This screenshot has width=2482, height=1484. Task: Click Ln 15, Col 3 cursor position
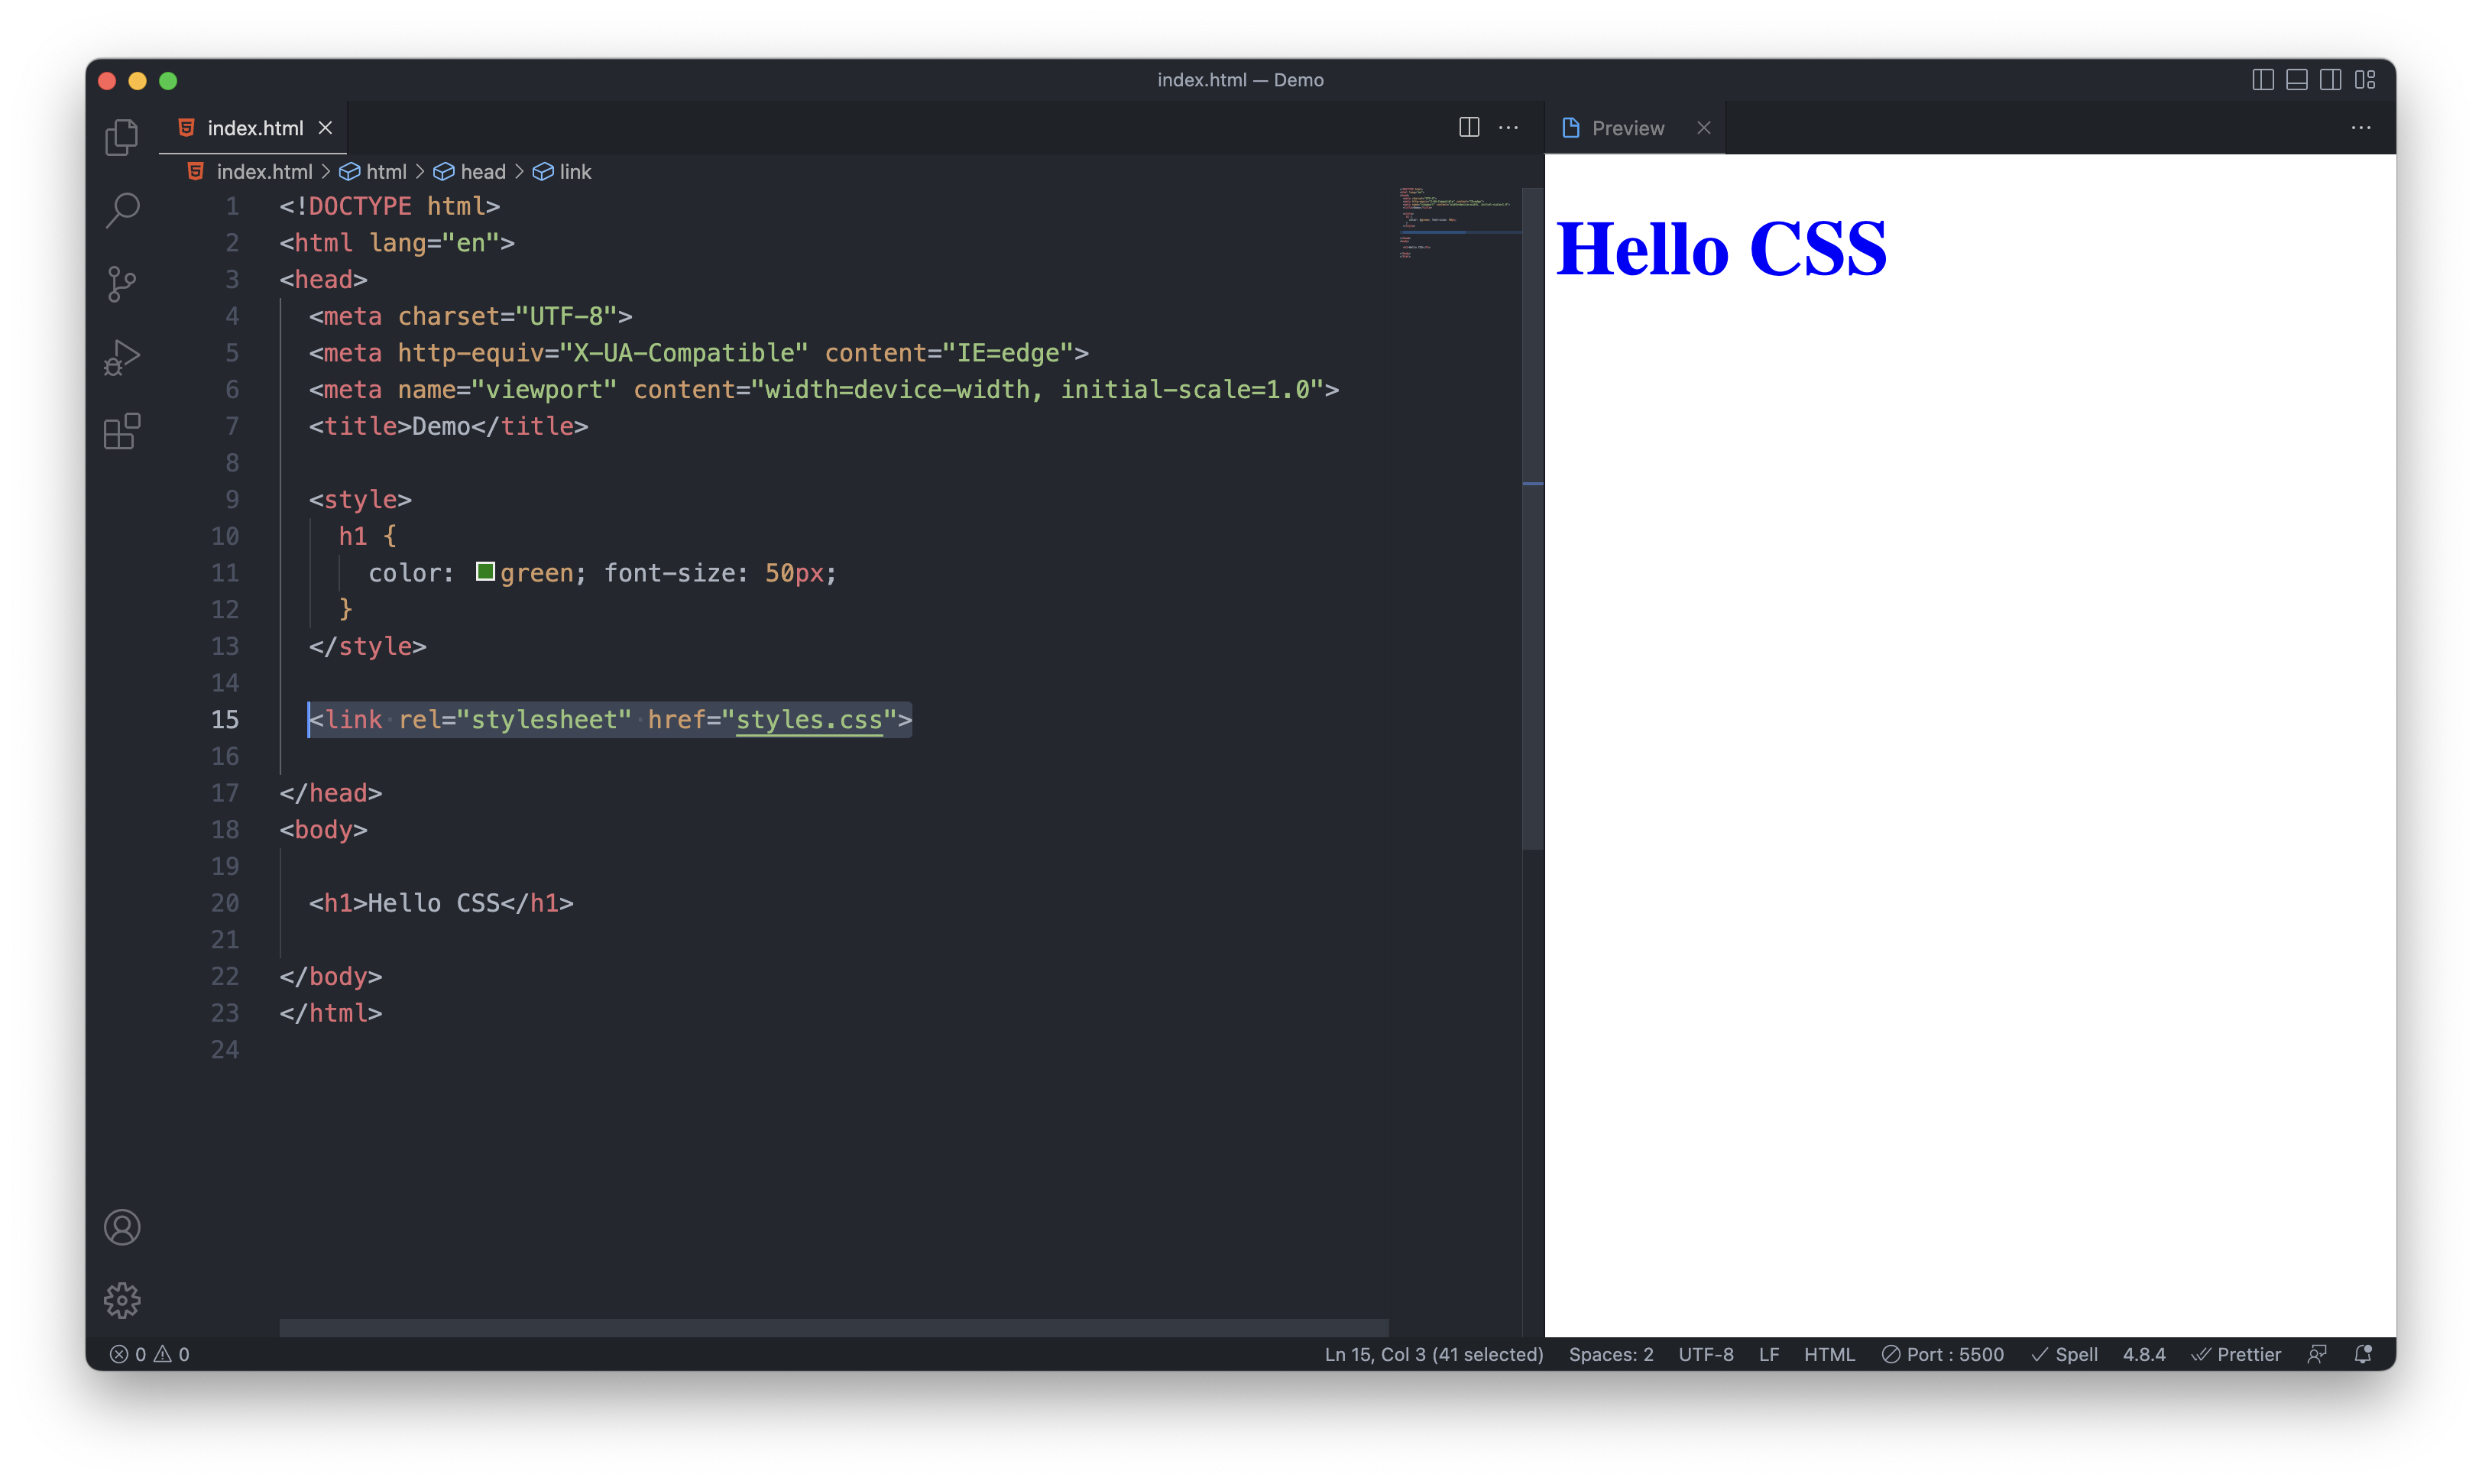click(1434, 1354)
